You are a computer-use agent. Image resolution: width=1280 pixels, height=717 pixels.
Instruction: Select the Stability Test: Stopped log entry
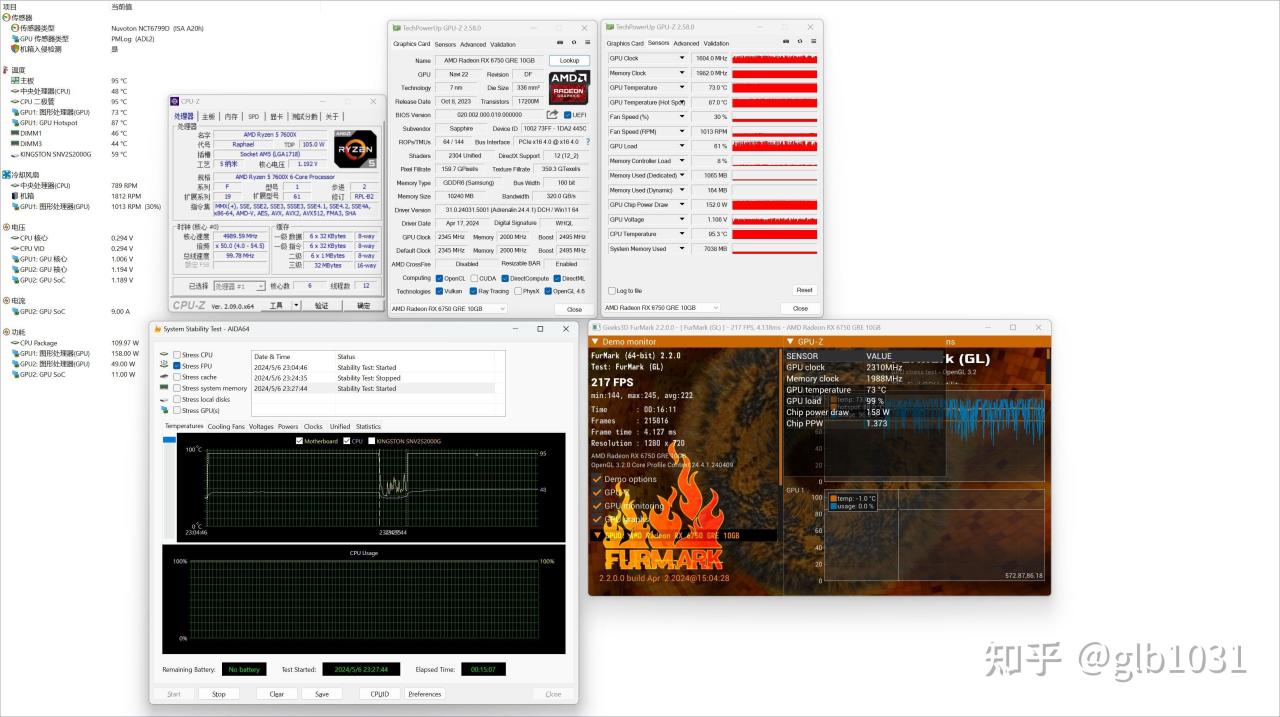pyautogui.click(x=368, y=378)
